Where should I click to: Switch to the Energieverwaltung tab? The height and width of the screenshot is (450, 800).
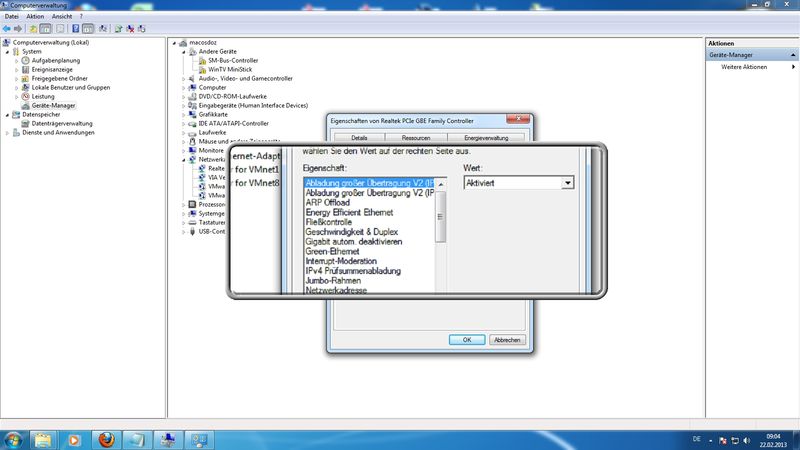pyautogui.click(x=486, y=138)
